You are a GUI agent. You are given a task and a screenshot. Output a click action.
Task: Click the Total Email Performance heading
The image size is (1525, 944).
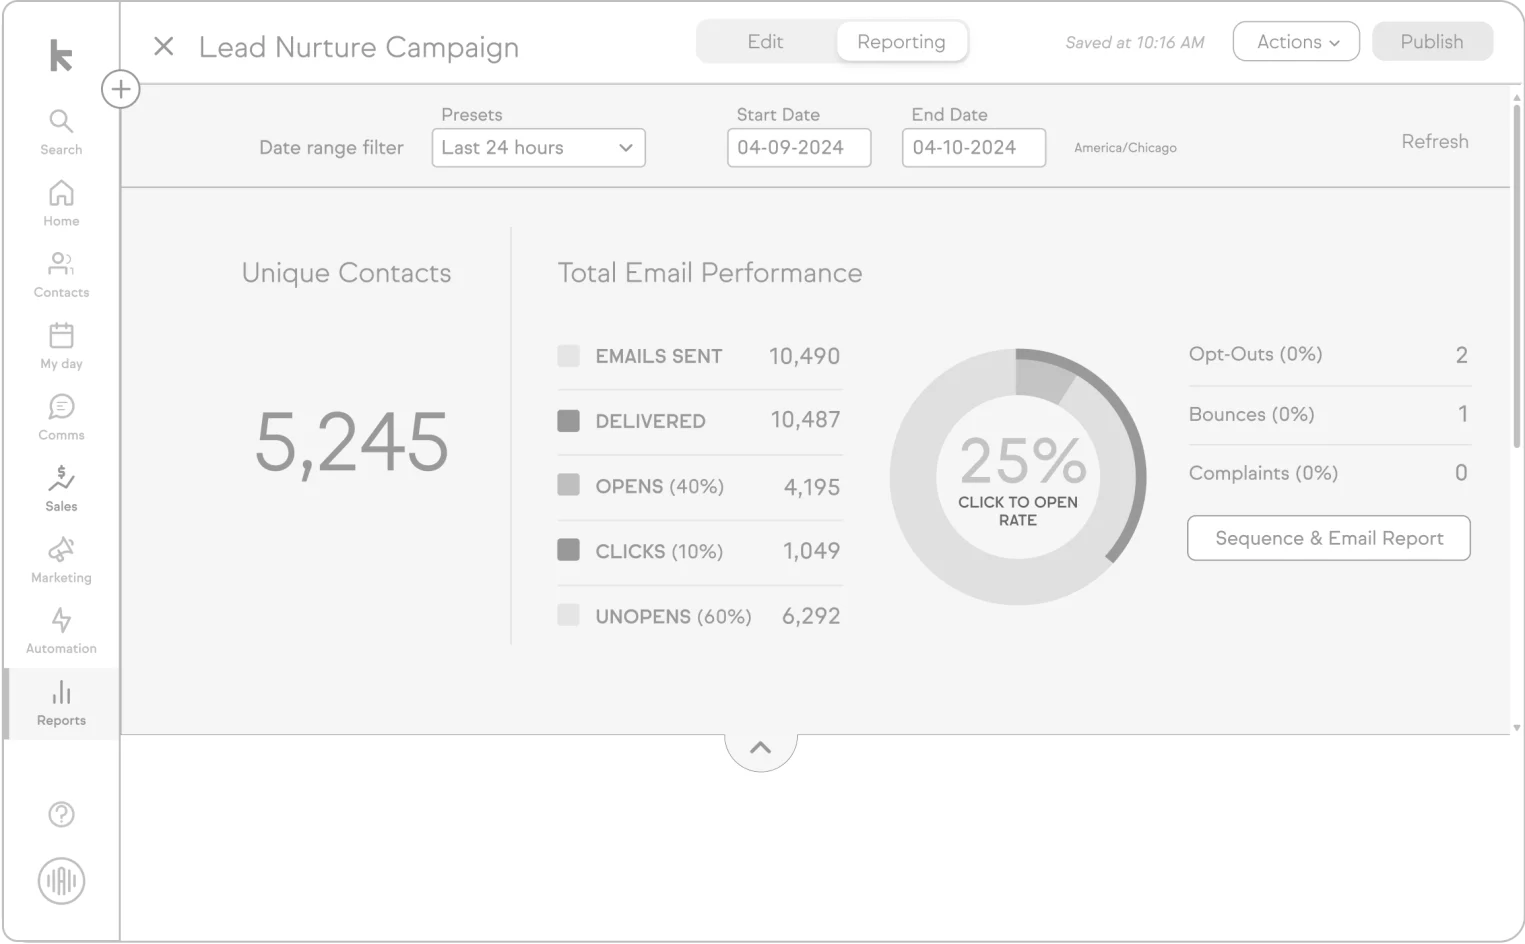[710, 273]
